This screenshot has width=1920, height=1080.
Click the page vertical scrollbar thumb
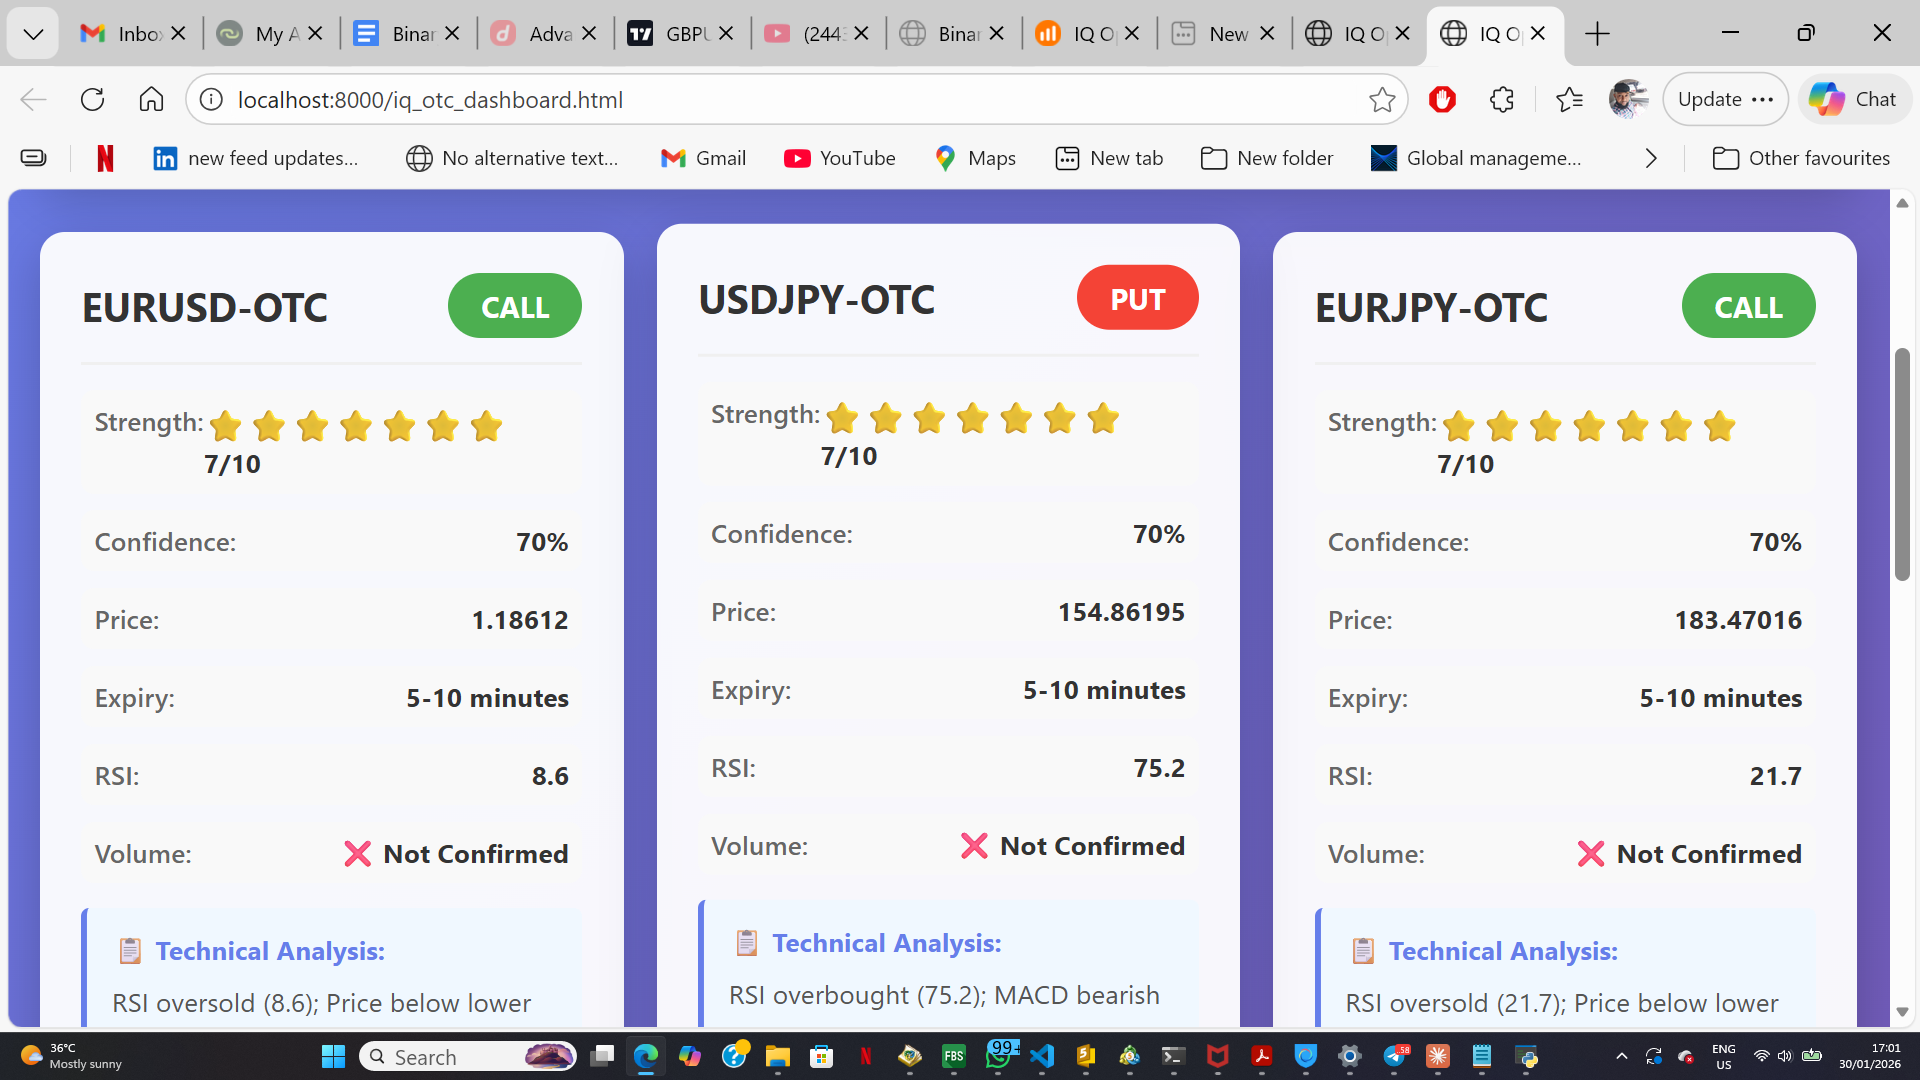[x=1902, y=464]
